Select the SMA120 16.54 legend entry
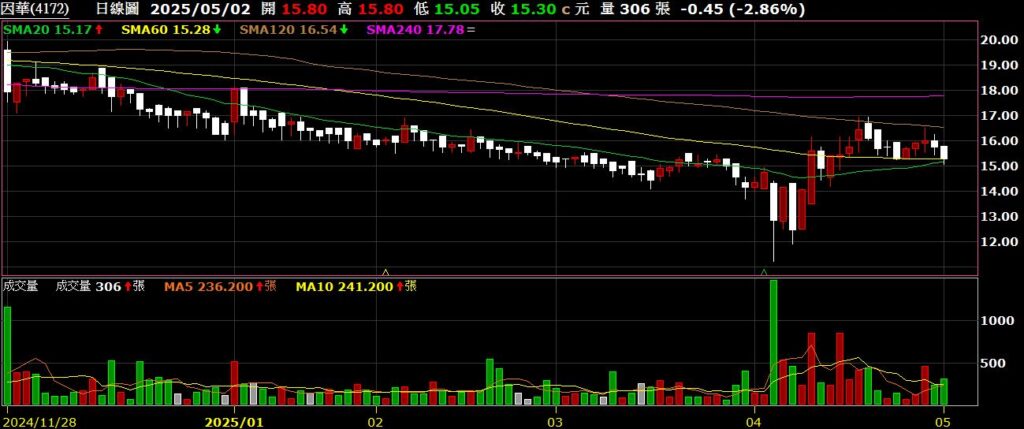 [x=294, y=30]
